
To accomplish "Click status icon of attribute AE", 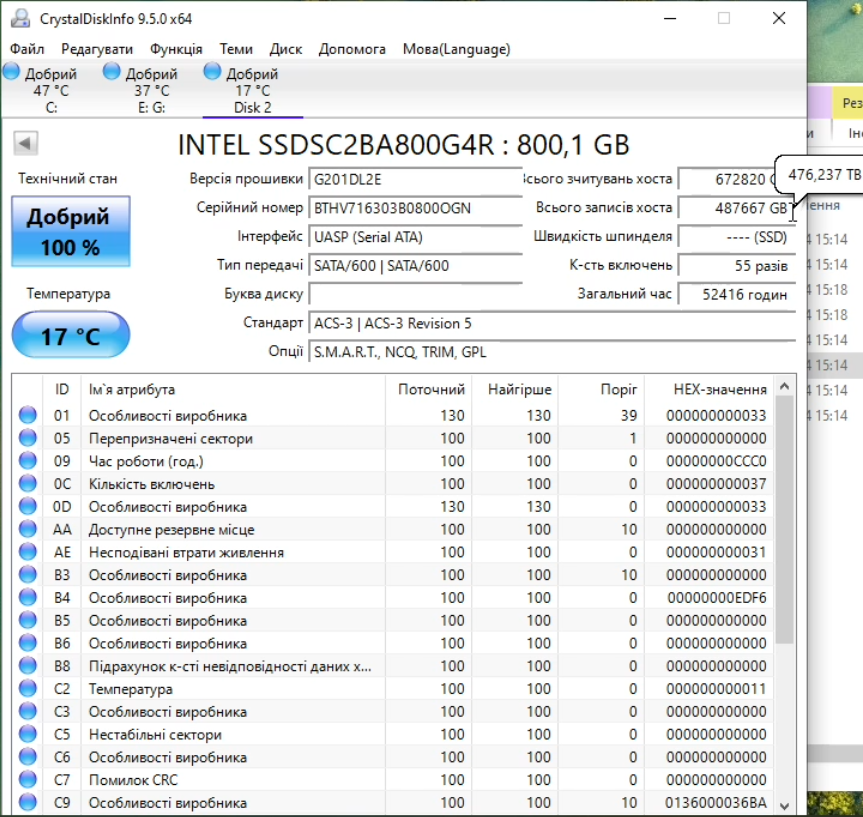I will tap(28, 552).
